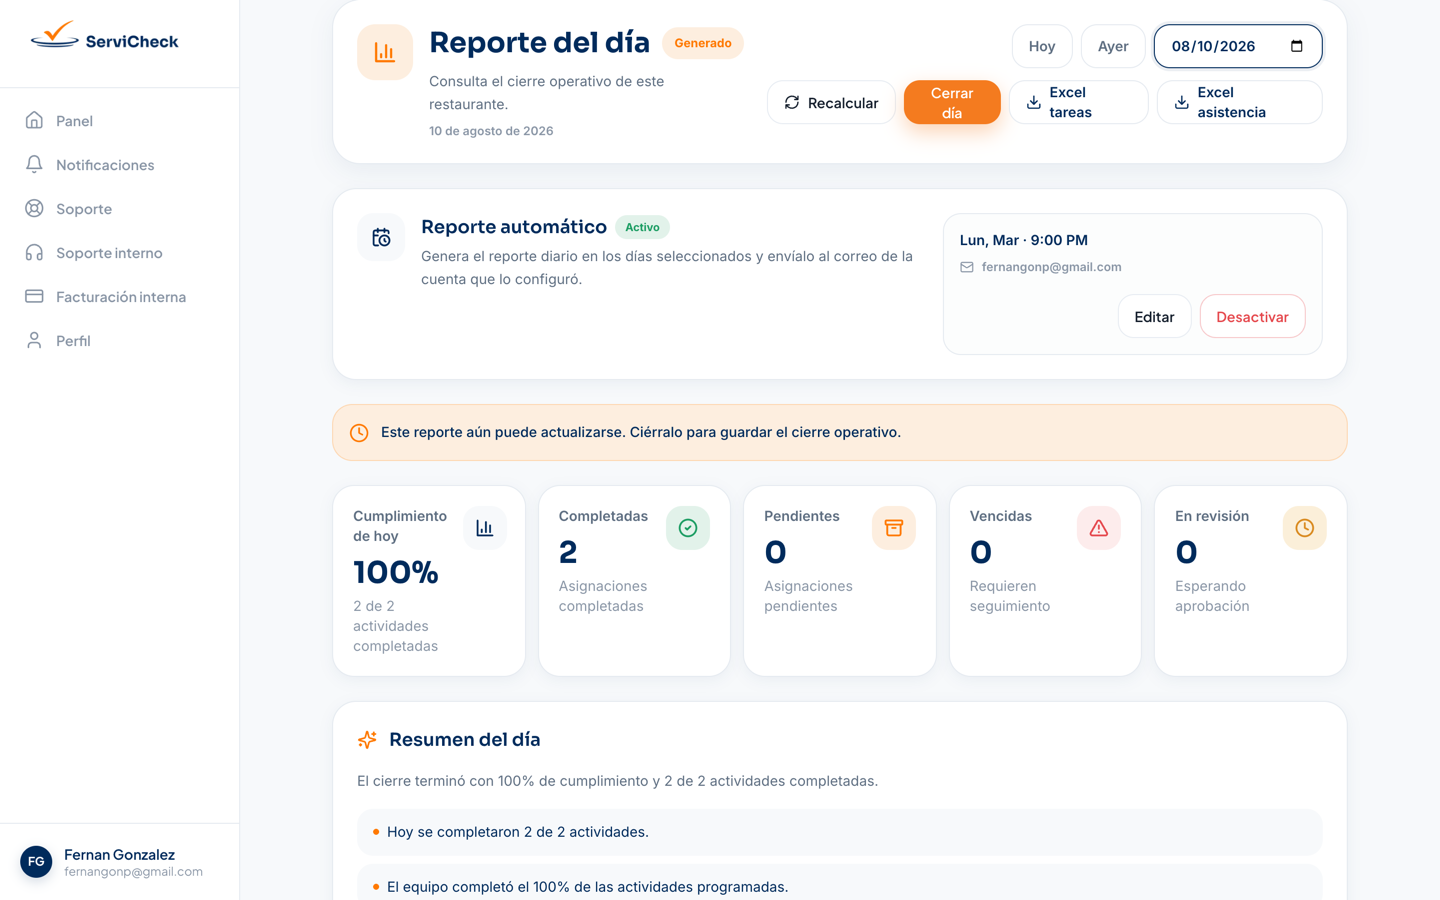The image size is (1440, 900).
Task: Select the Perfil menu item
Action: 120,341
